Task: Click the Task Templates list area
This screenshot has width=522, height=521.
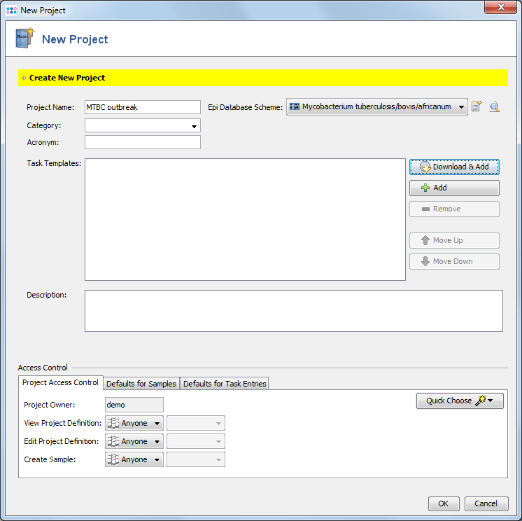Action: pyautogui.click(x=245, y=219)
